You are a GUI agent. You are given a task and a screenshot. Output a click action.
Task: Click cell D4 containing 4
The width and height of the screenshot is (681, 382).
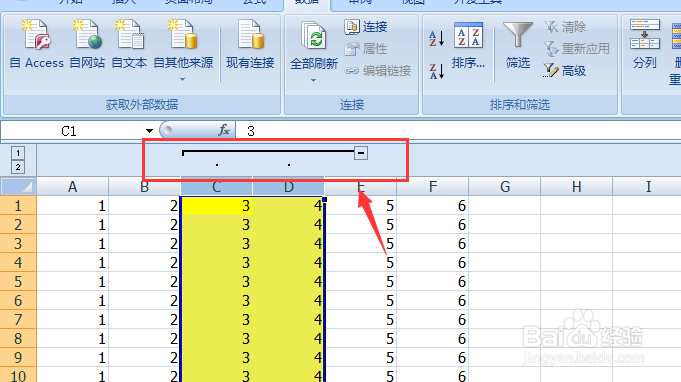click(289, 263)
